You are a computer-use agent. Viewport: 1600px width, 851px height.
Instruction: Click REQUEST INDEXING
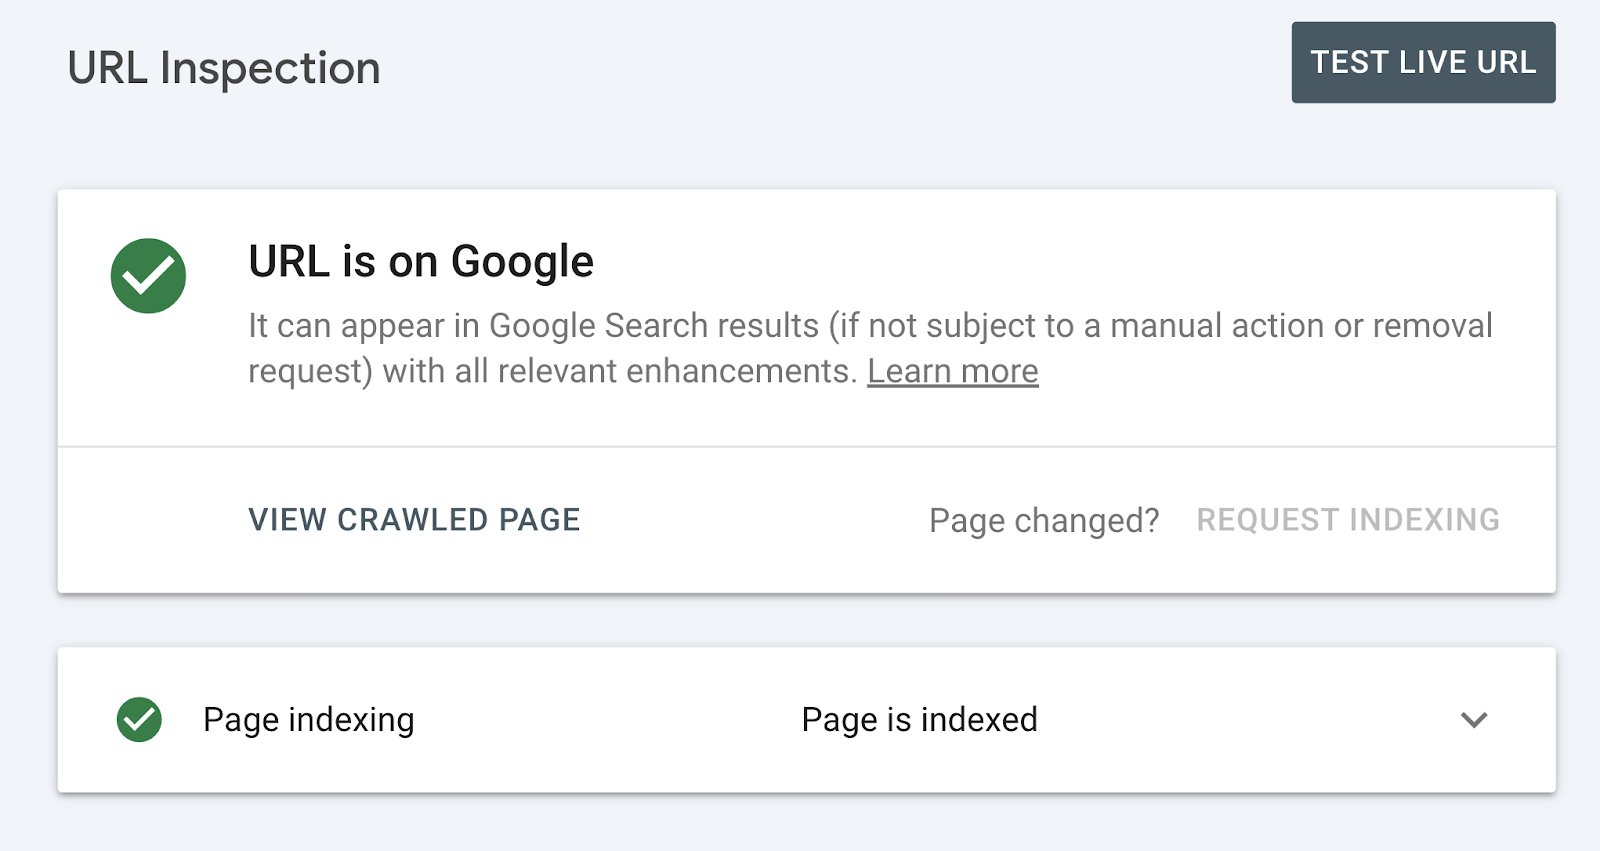click(1347, 519)
